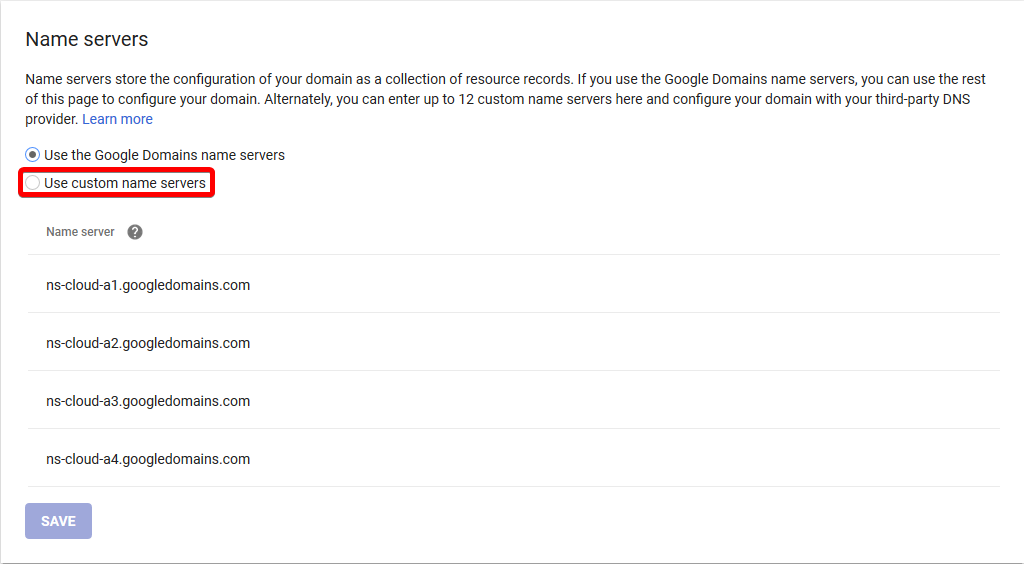Click the Name servers section heading
Image resolution: width=1024 pixels, height=564 pixels.
(x=87, y=39)
